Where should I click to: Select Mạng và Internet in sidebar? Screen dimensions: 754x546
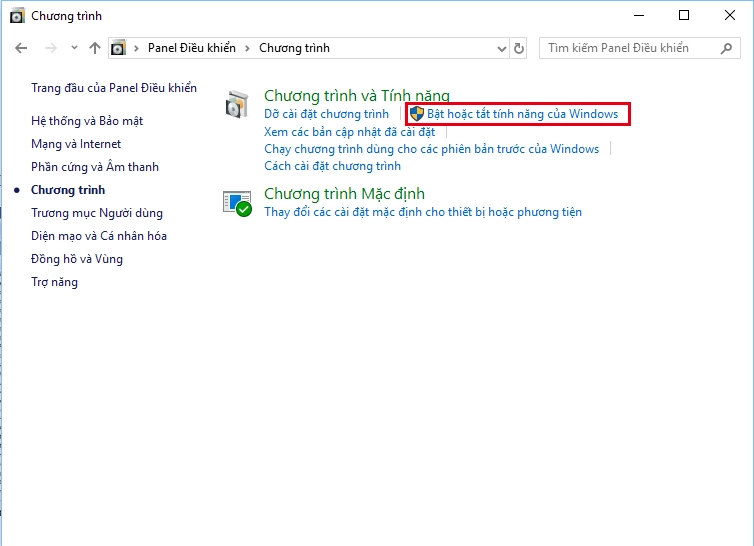tap(76, 144)
